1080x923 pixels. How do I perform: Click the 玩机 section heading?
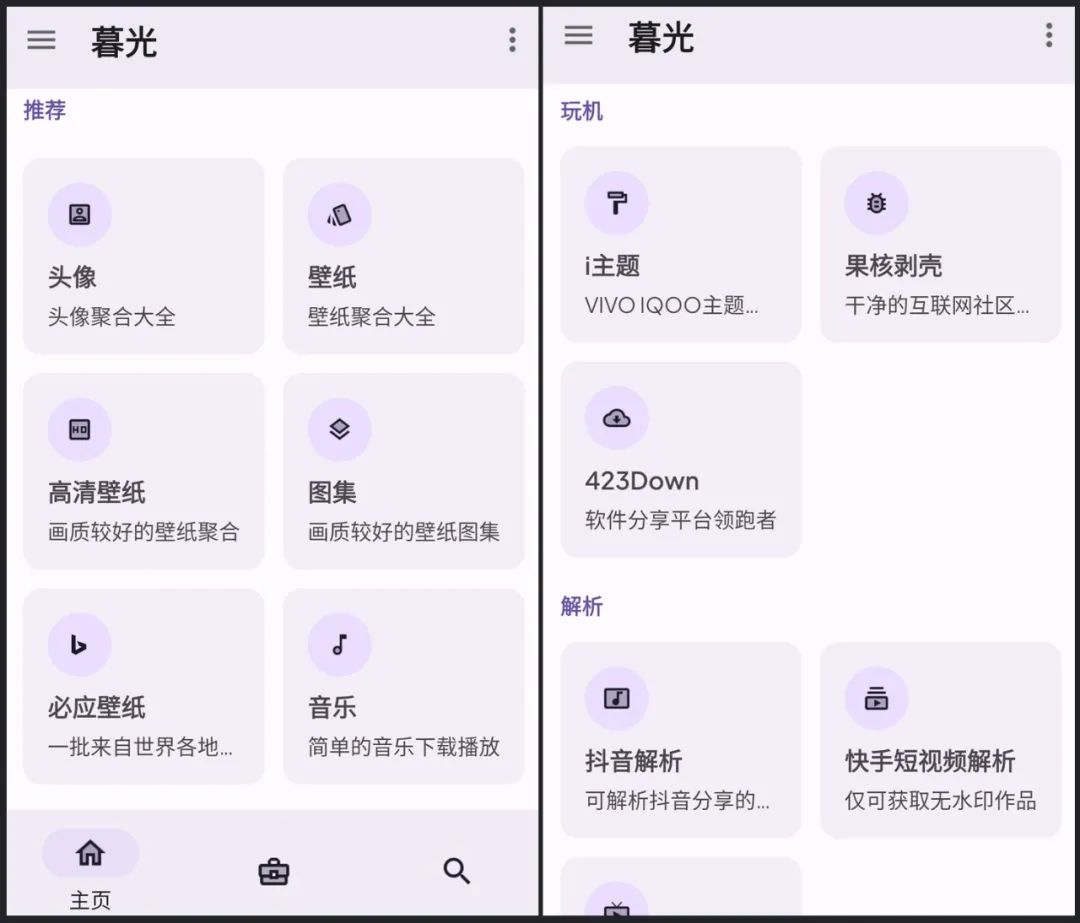click(581, 111)
